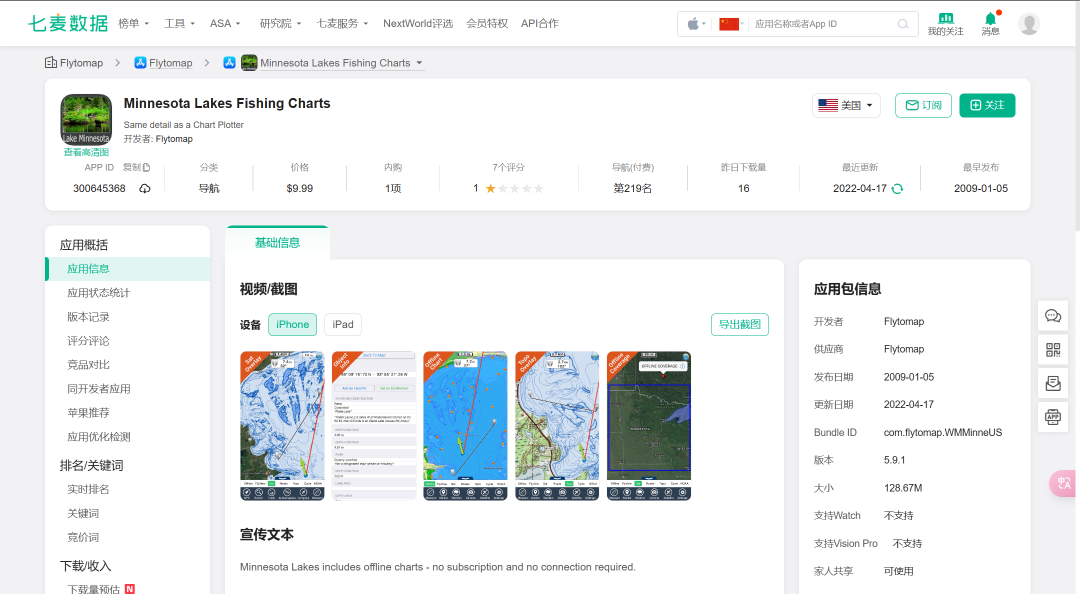This screenshot has width=1080, height=594.
Task: Open the Topo Overlay screenshot thumbnail
Action: [x=557, y=426]
